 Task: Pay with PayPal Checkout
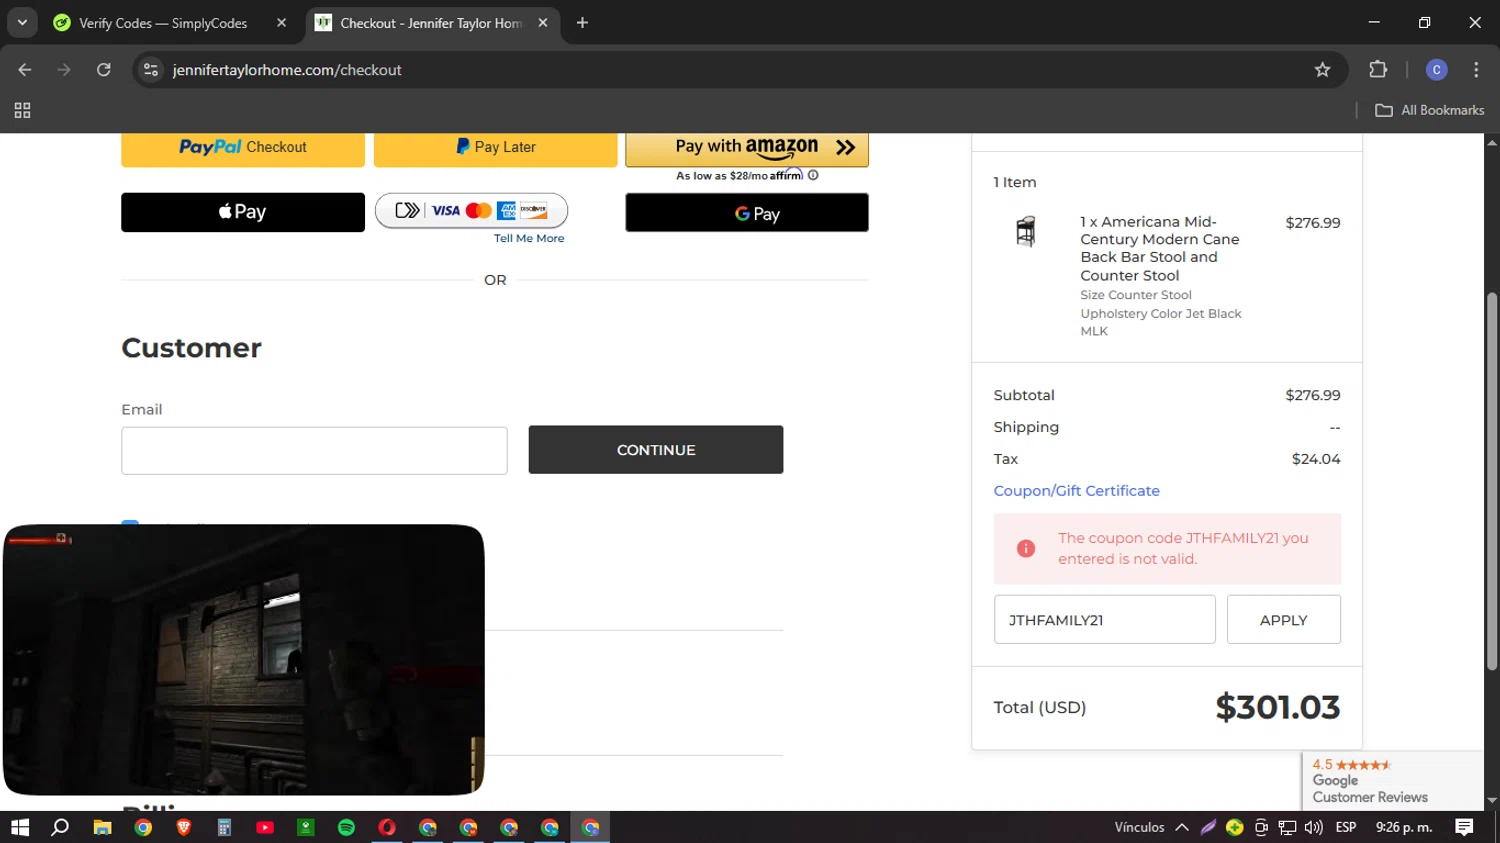click(x=243, y=148)
